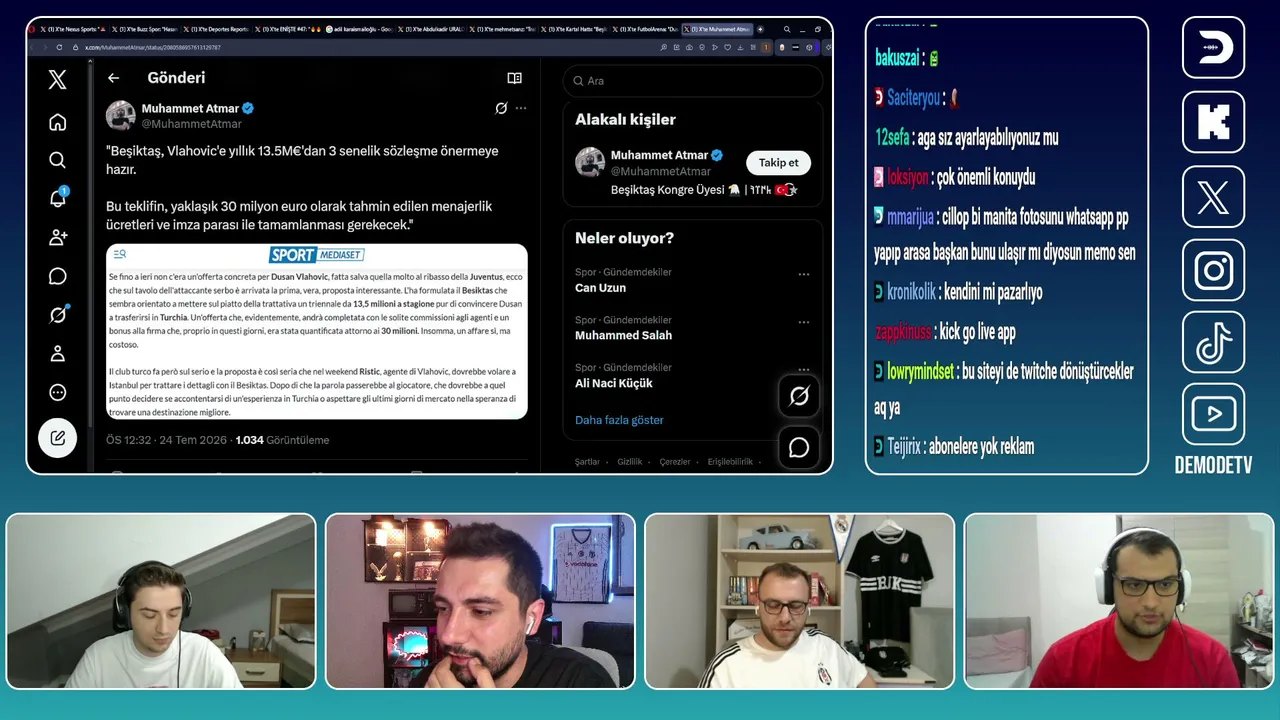The image size is (1280, 720).
Task: Click the username loksiyon in chat
Action: tap(908, 178)
